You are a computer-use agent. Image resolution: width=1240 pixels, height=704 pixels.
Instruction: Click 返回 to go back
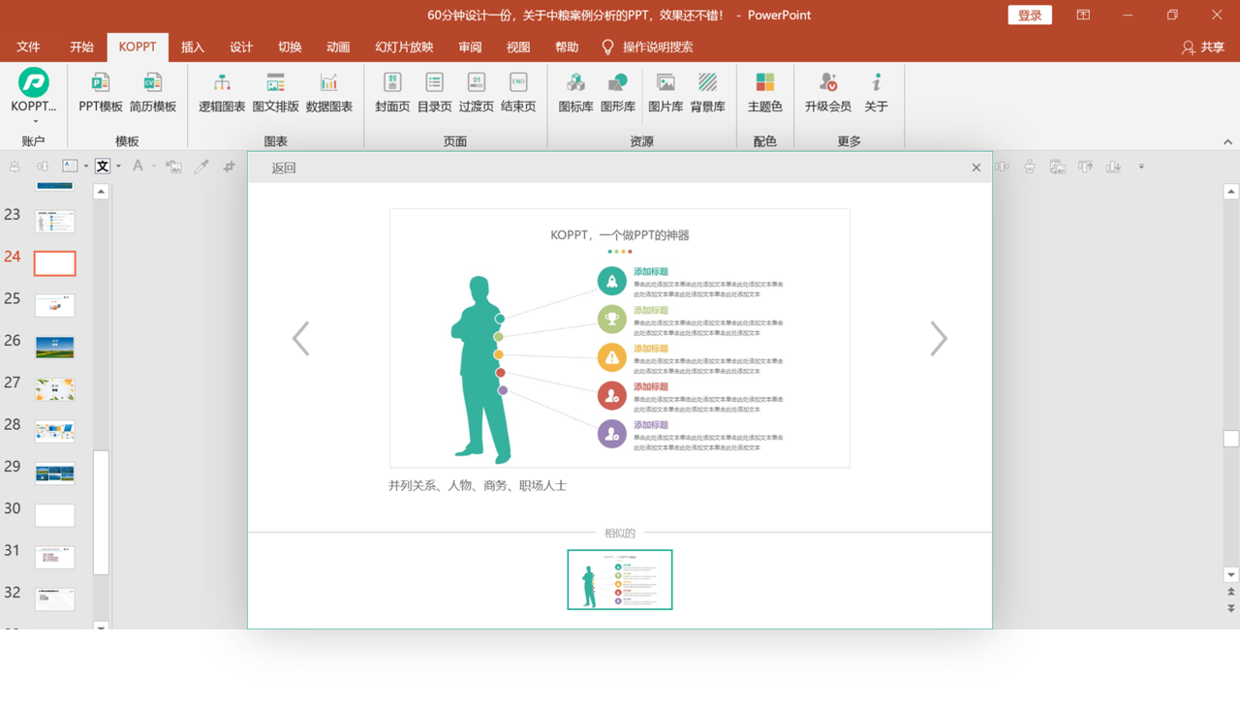284,168
